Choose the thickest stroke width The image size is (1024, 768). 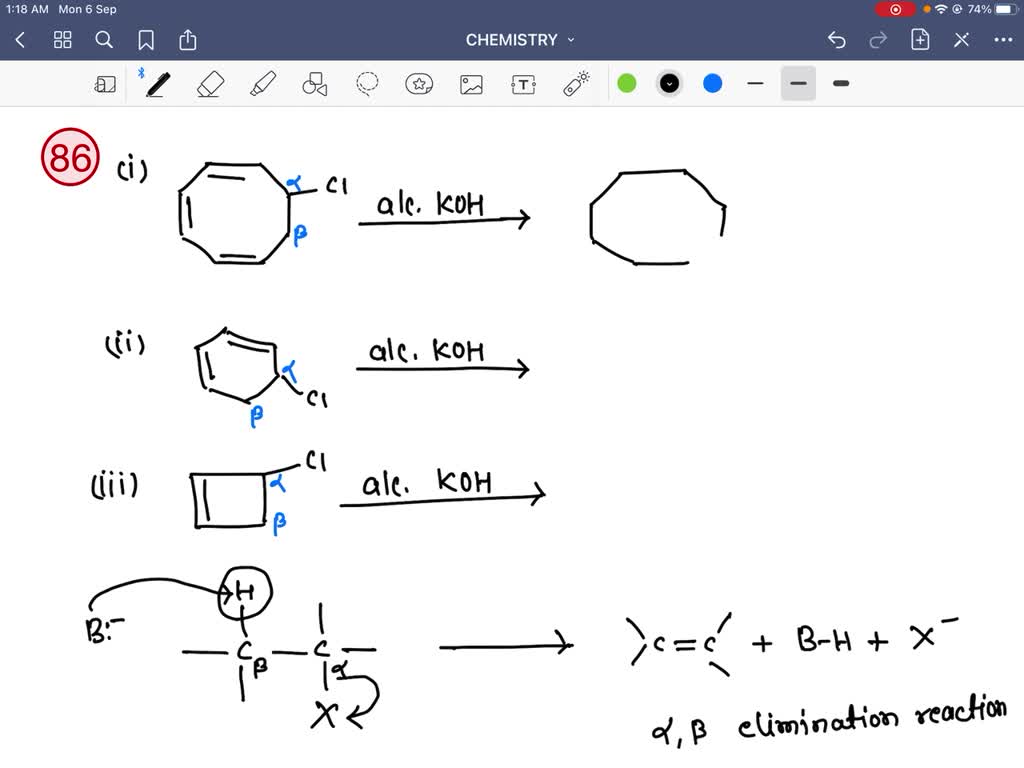(x=839, y=83)
